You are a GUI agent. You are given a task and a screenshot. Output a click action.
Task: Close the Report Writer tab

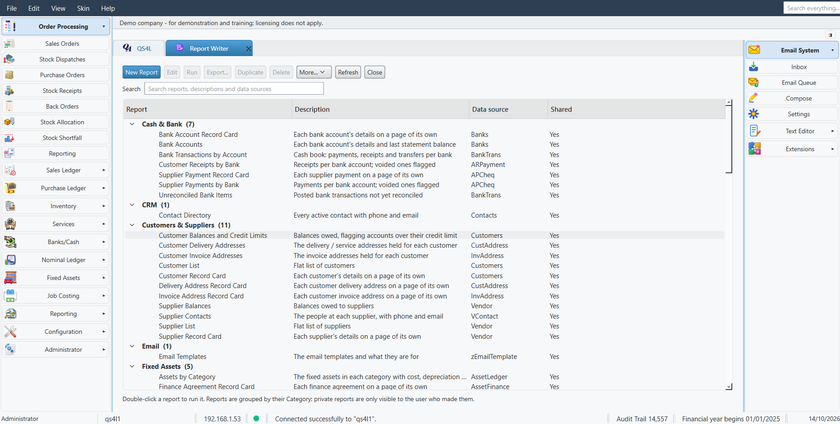coord(248,48)
